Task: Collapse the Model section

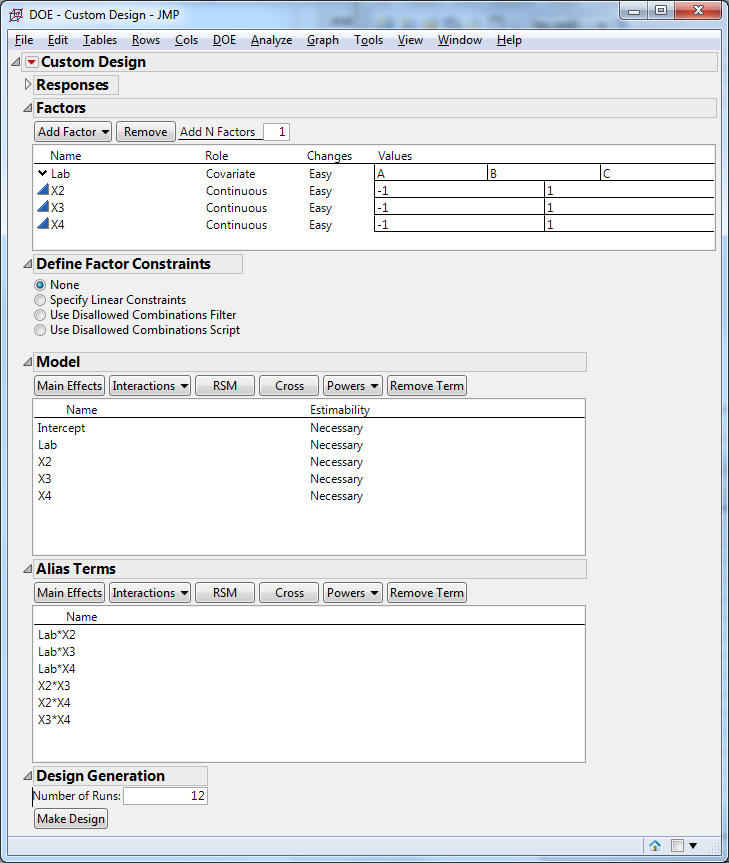Action: [28, 362]
